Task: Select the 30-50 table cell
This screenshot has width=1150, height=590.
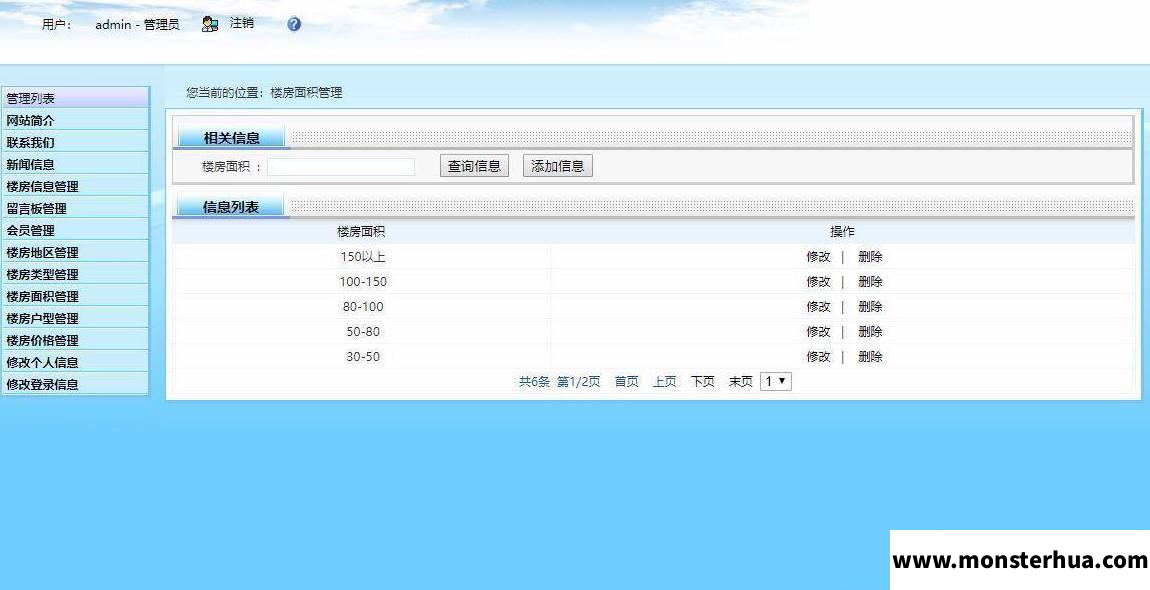Action: [362, 357]
